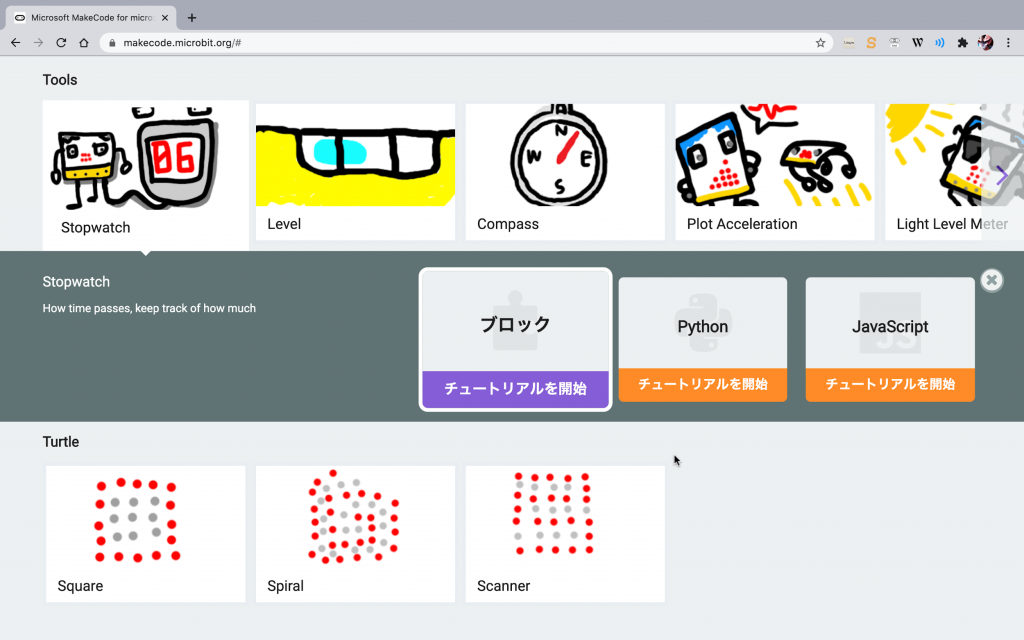Click the browser back arrow
This screenshot has height=640, width=1024.
(15, 43)
